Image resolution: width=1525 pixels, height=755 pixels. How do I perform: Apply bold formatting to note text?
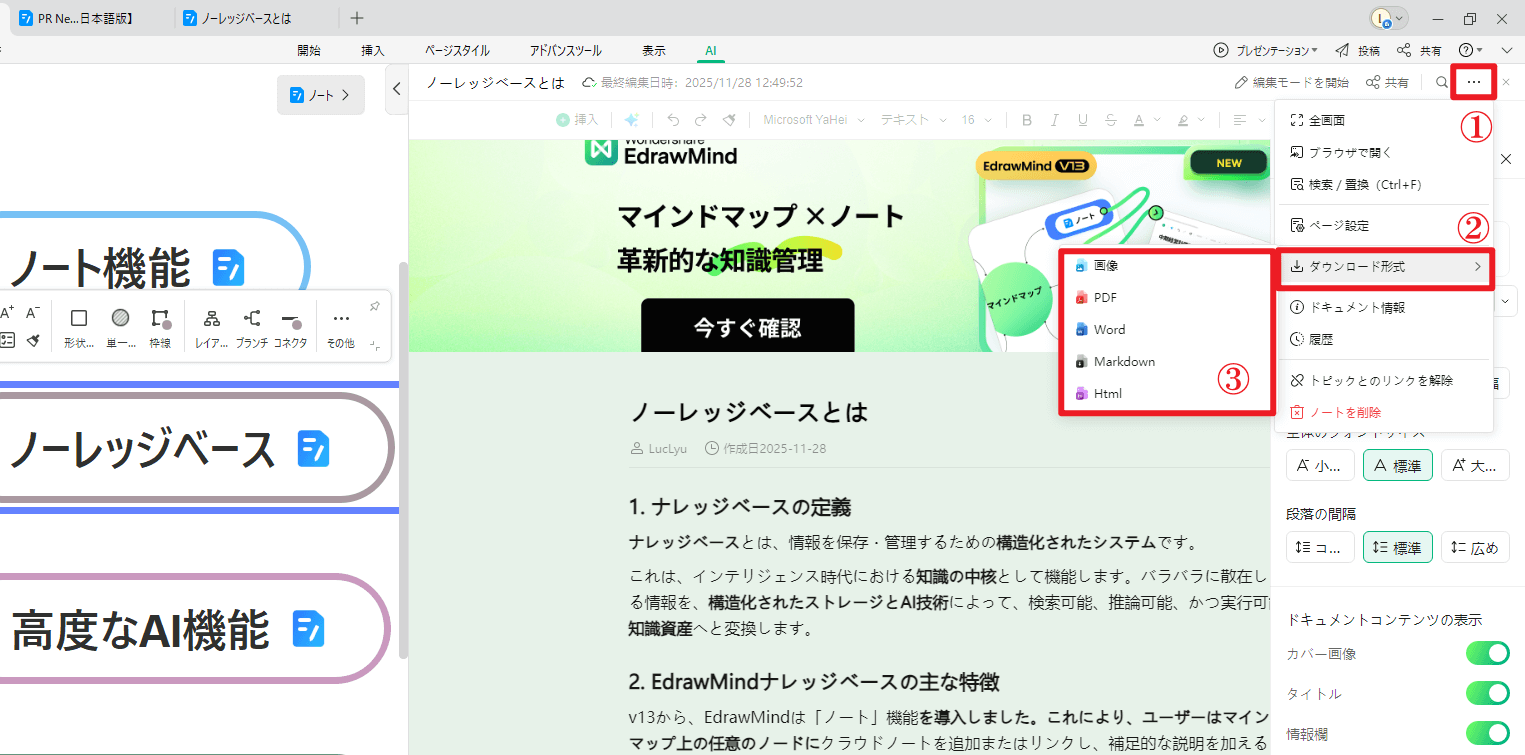coord(1027,119)
